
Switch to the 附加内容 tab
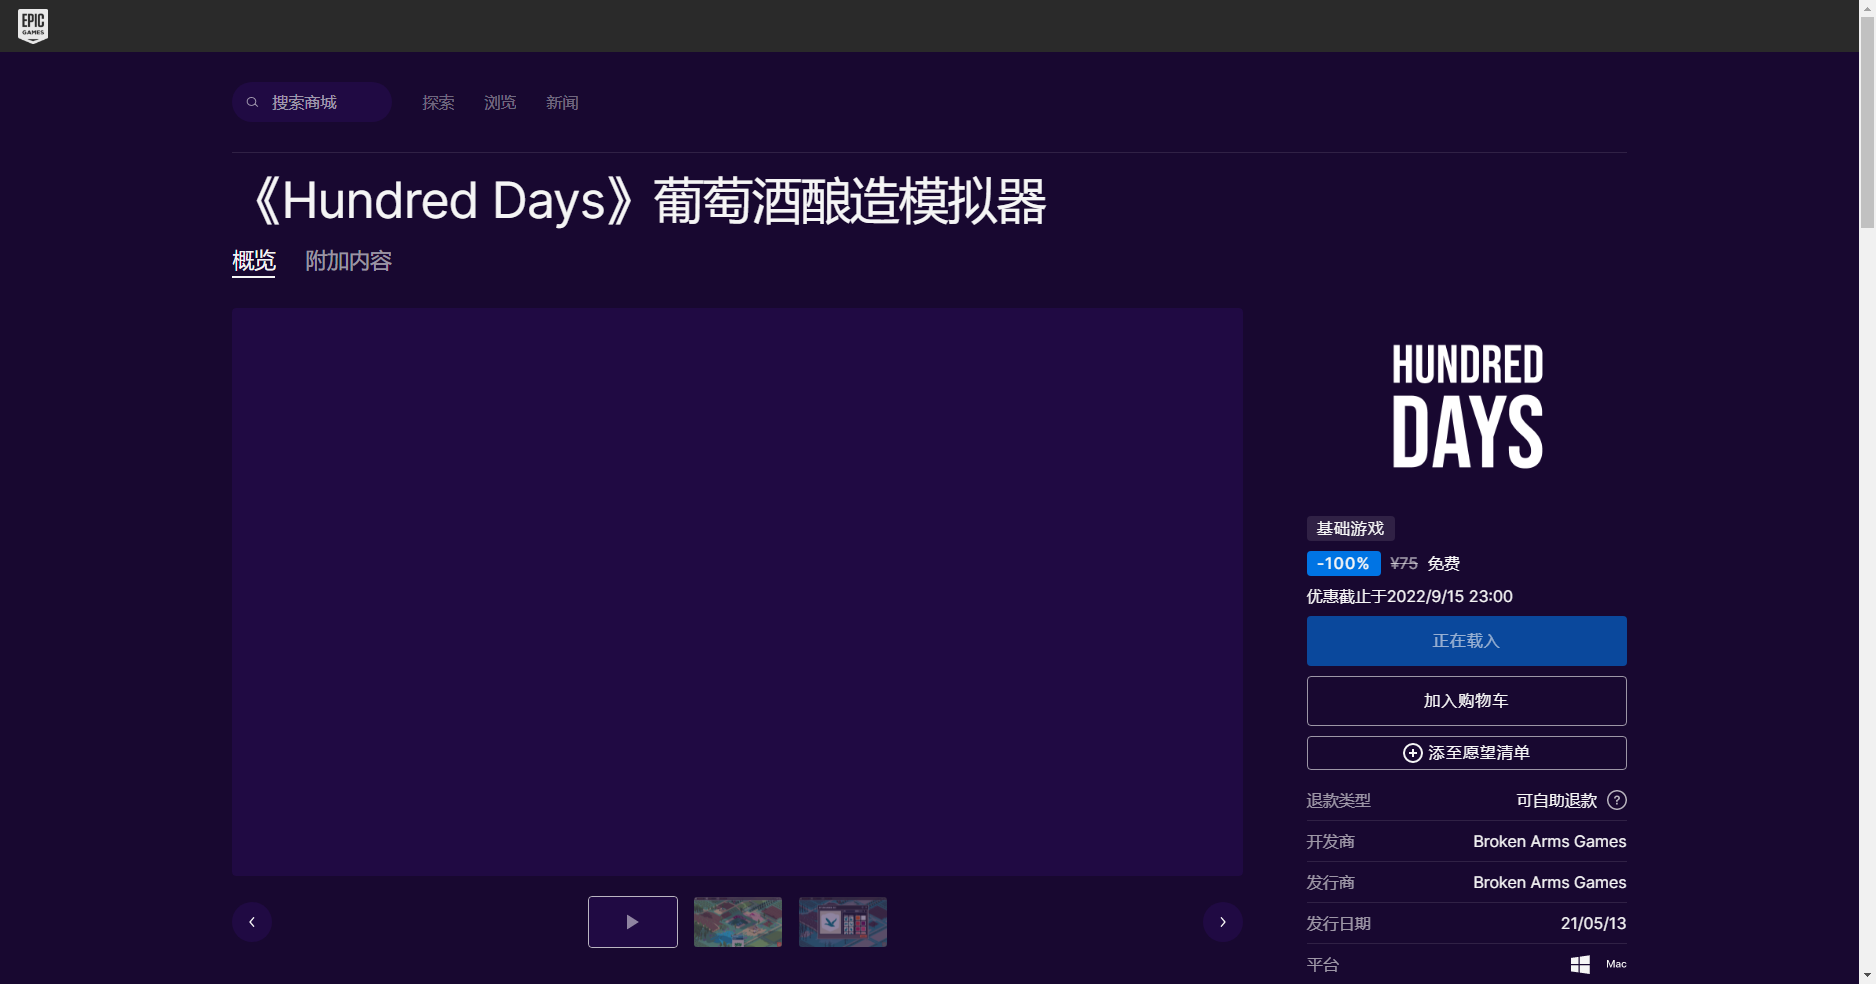[348, 261]
